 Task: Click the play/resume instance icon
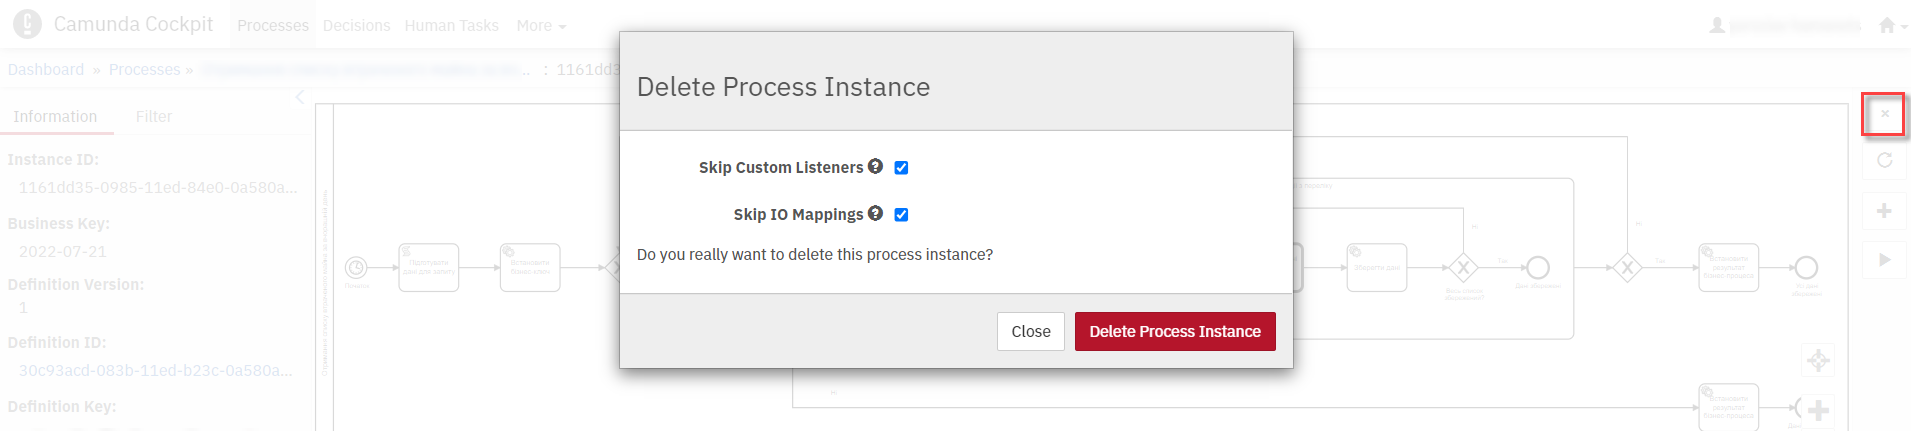click(x=1884, y=260)
